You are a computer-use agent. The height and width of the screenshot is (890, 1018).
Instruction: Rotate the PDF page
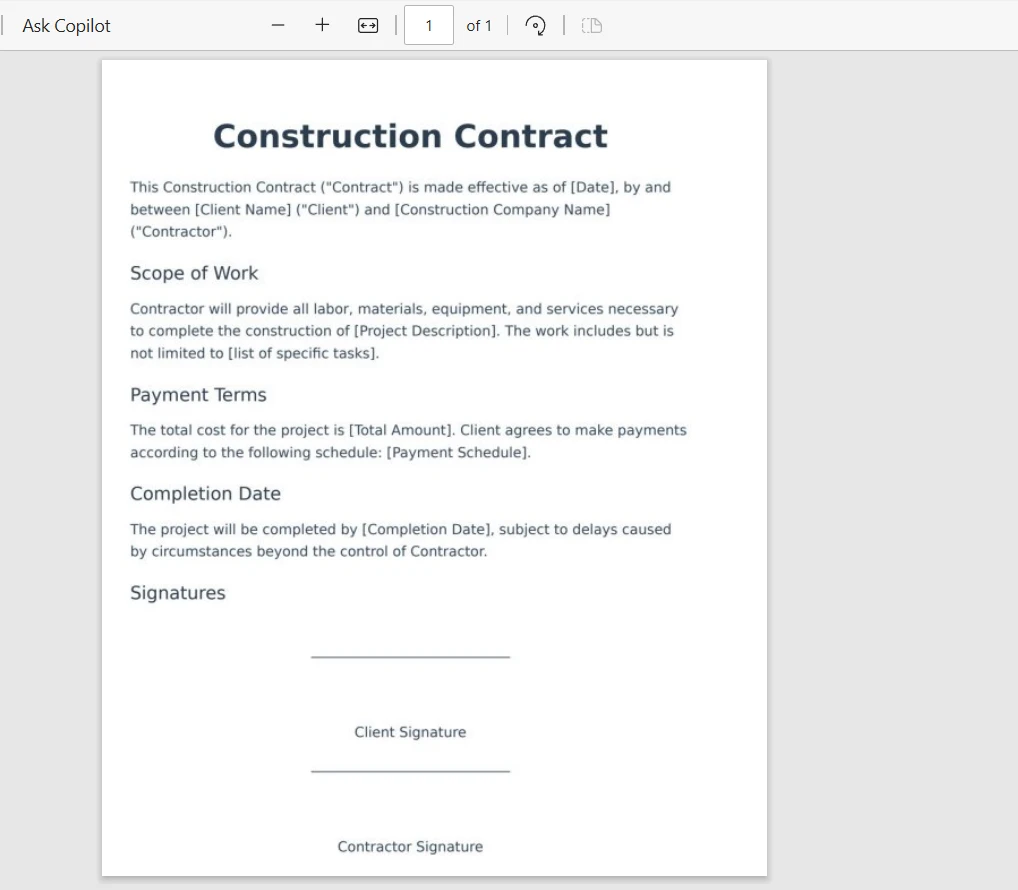pos(535,26)
